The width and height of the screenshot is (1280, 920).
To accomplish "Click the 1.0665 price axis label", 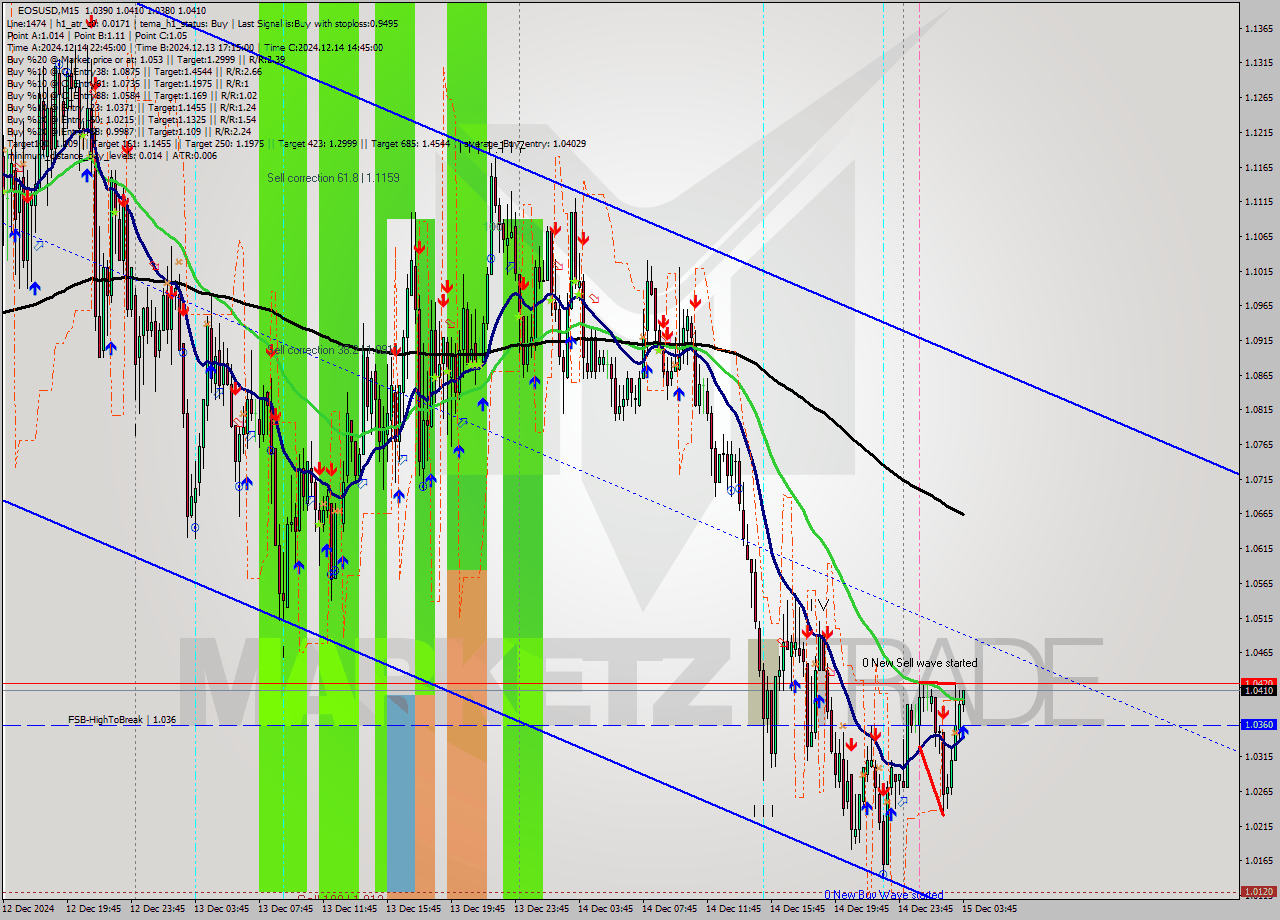I will click(x=1258, y=513).
